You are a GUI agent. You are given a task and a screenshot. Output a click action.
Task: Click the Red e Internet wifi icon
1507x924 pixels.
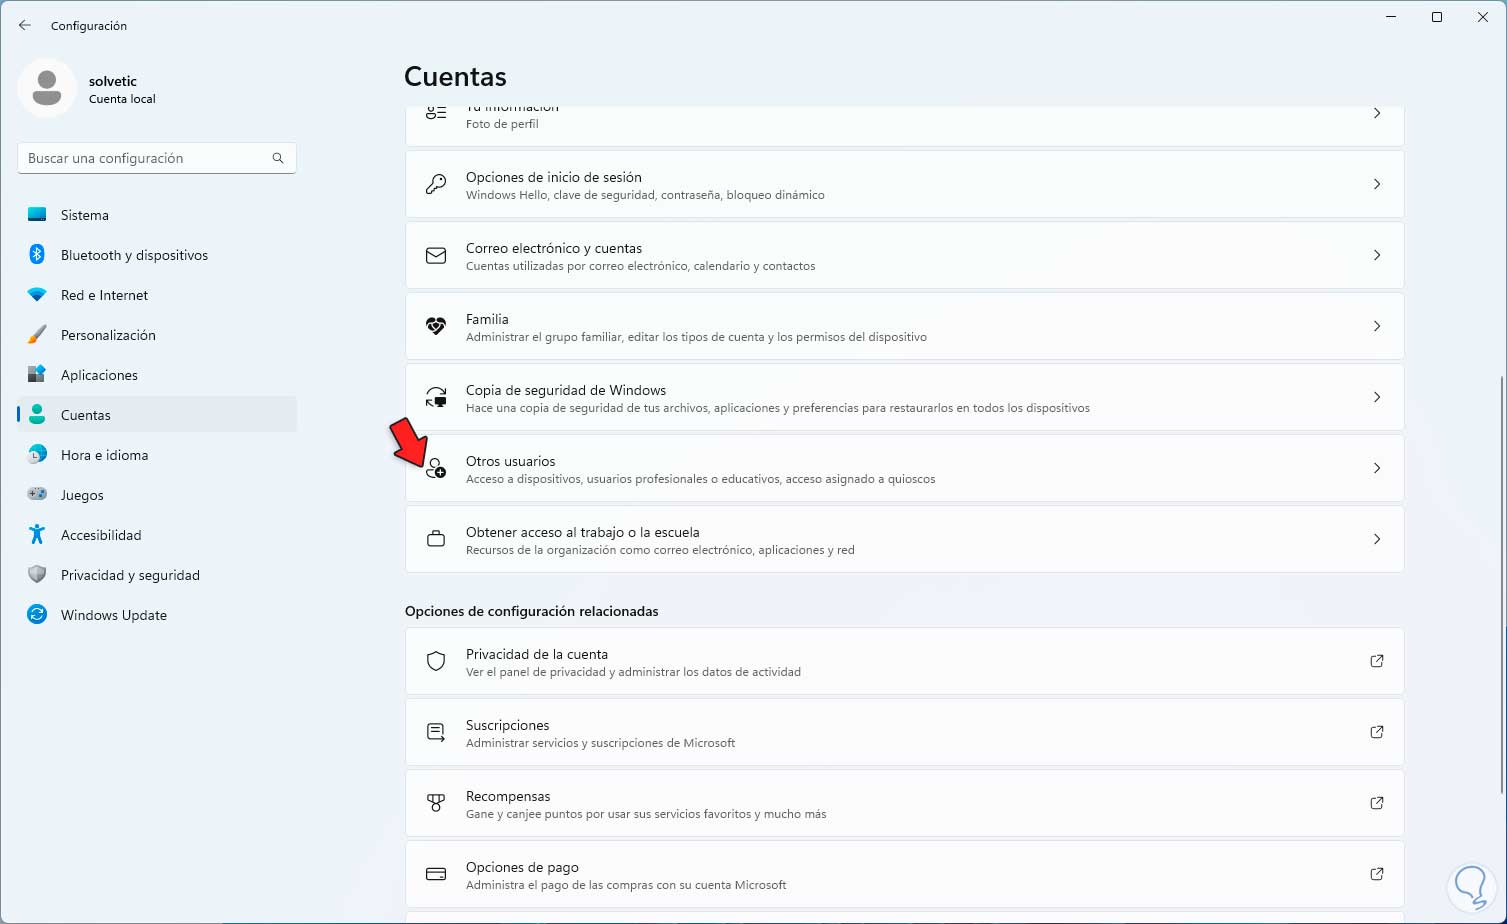(x=37, y=295)
